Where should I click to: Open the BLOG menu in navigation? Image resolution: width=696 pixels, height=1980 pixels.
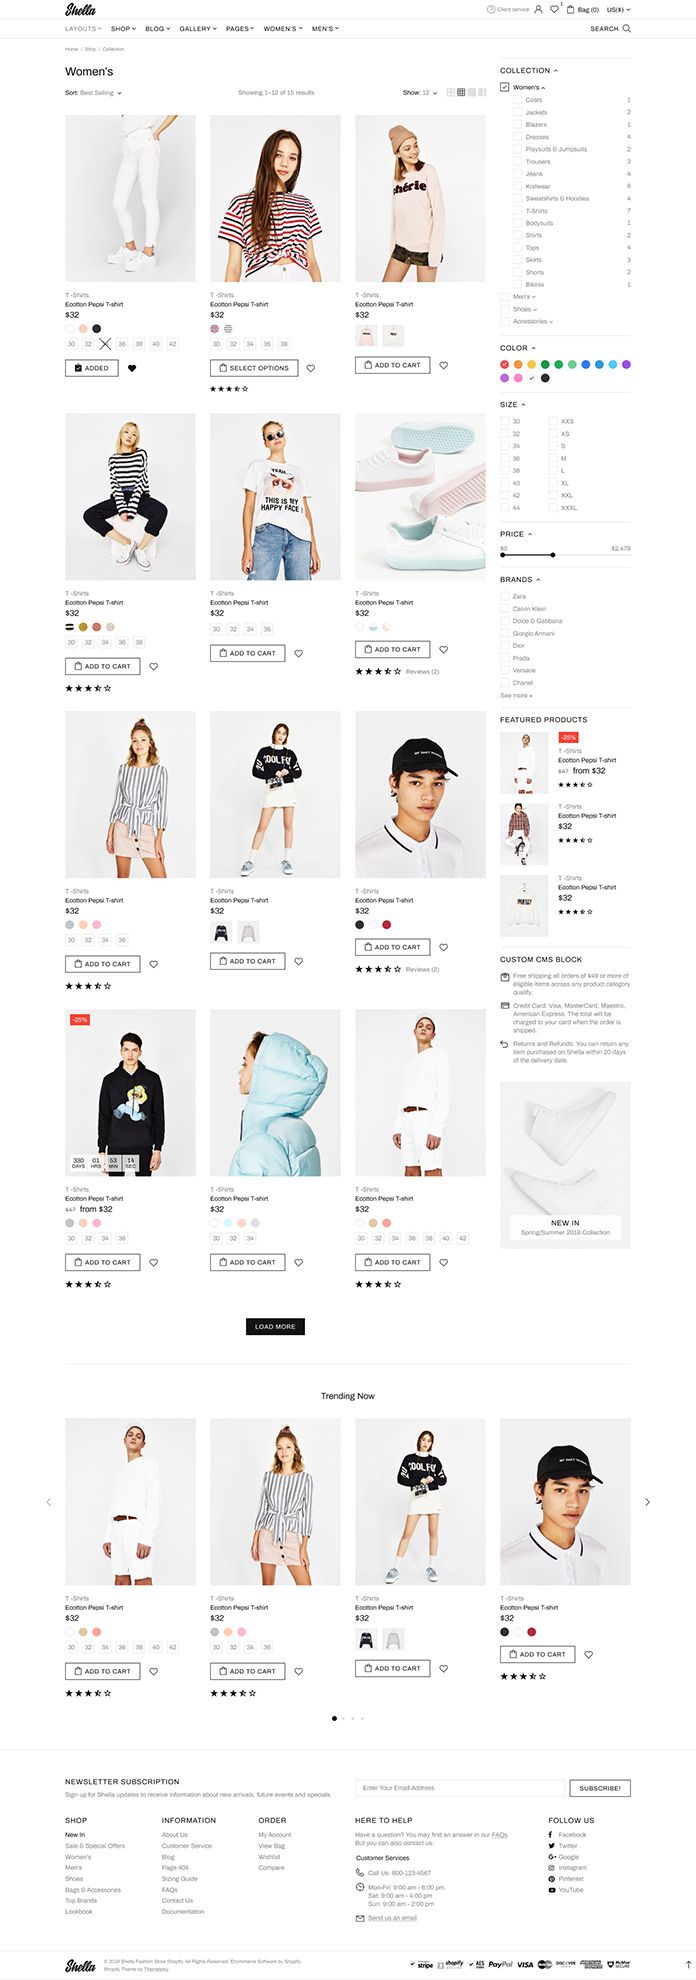(x=157, y=29)
